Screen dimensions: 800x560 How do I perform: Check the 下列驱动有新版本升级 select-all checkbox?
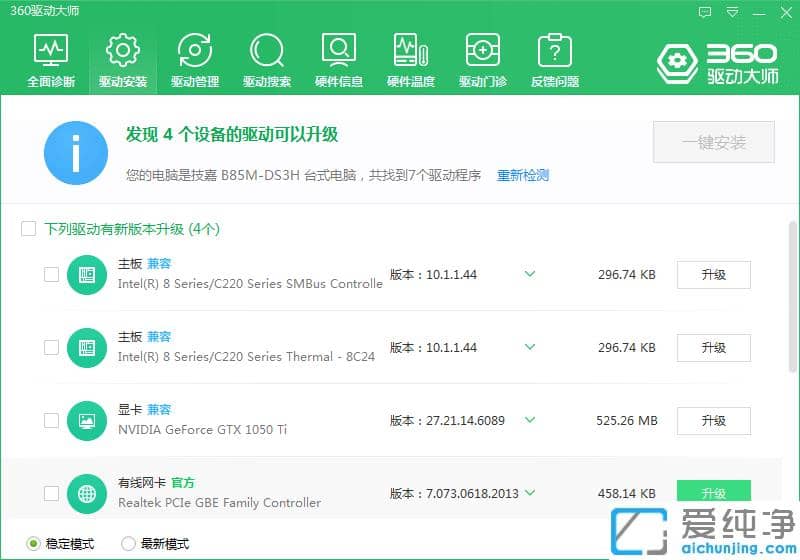click(x=29, y=228)
